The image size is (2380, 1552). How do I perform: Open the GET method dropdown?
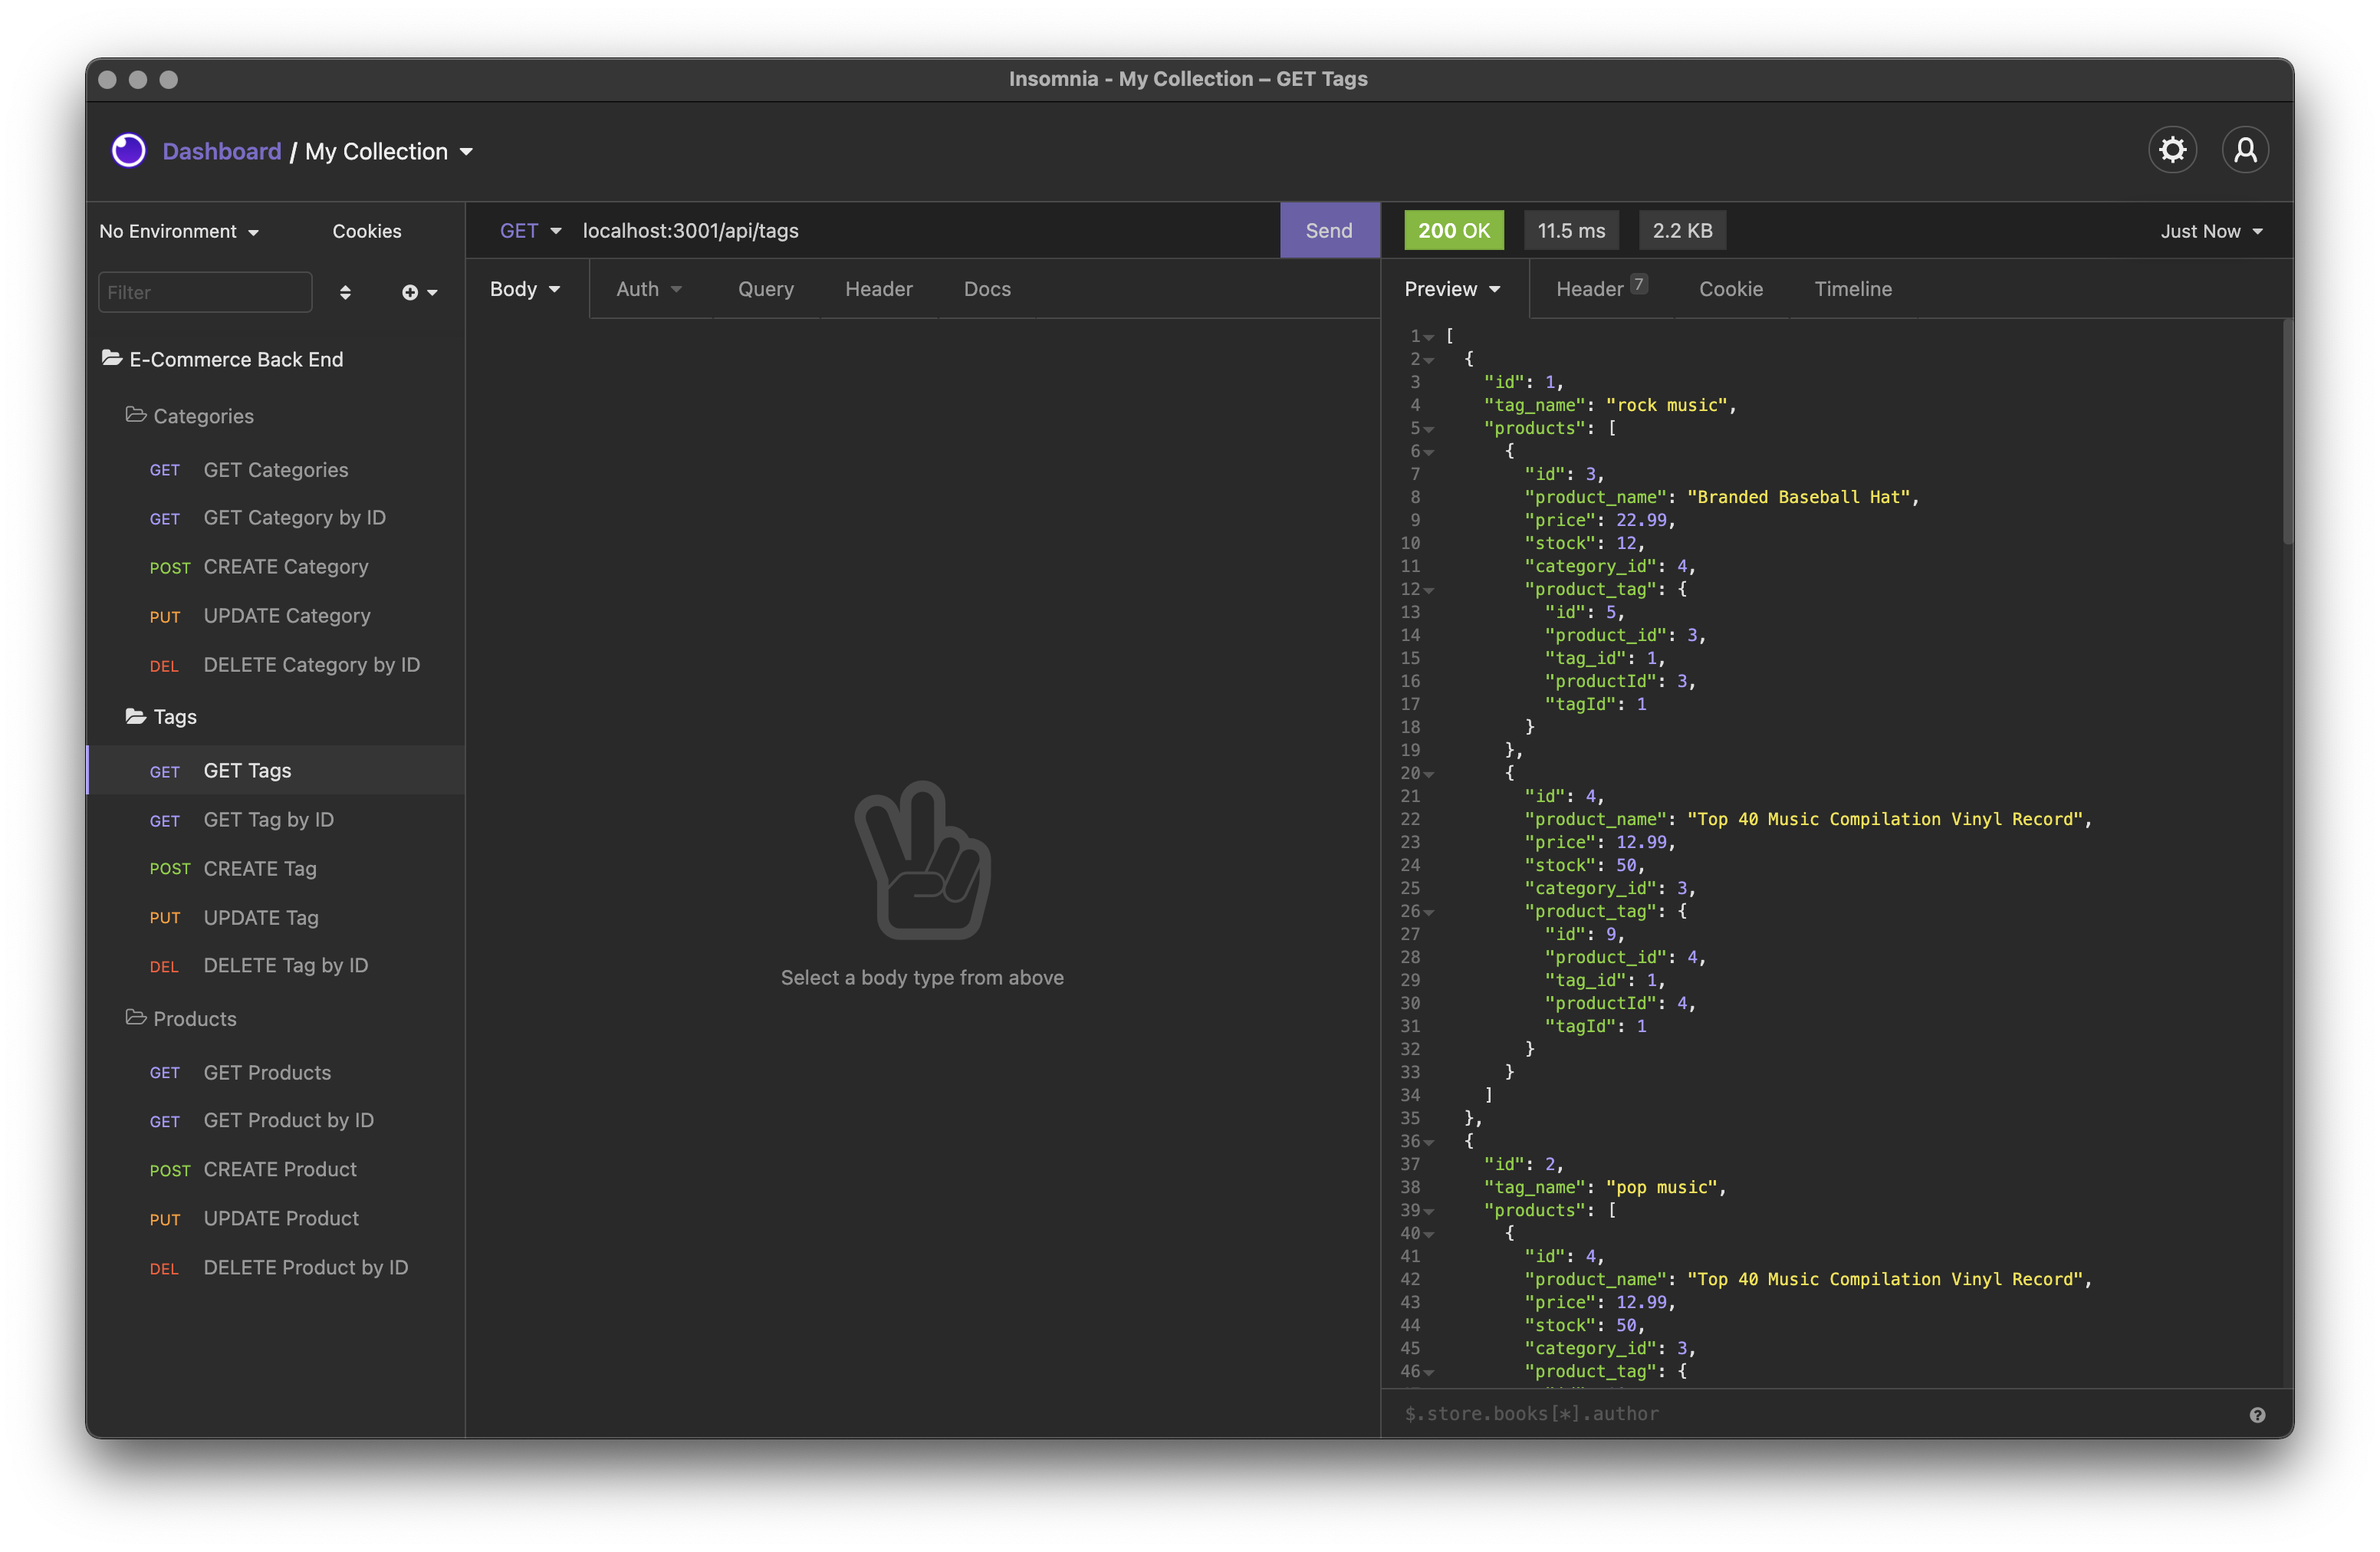[530, 231]
